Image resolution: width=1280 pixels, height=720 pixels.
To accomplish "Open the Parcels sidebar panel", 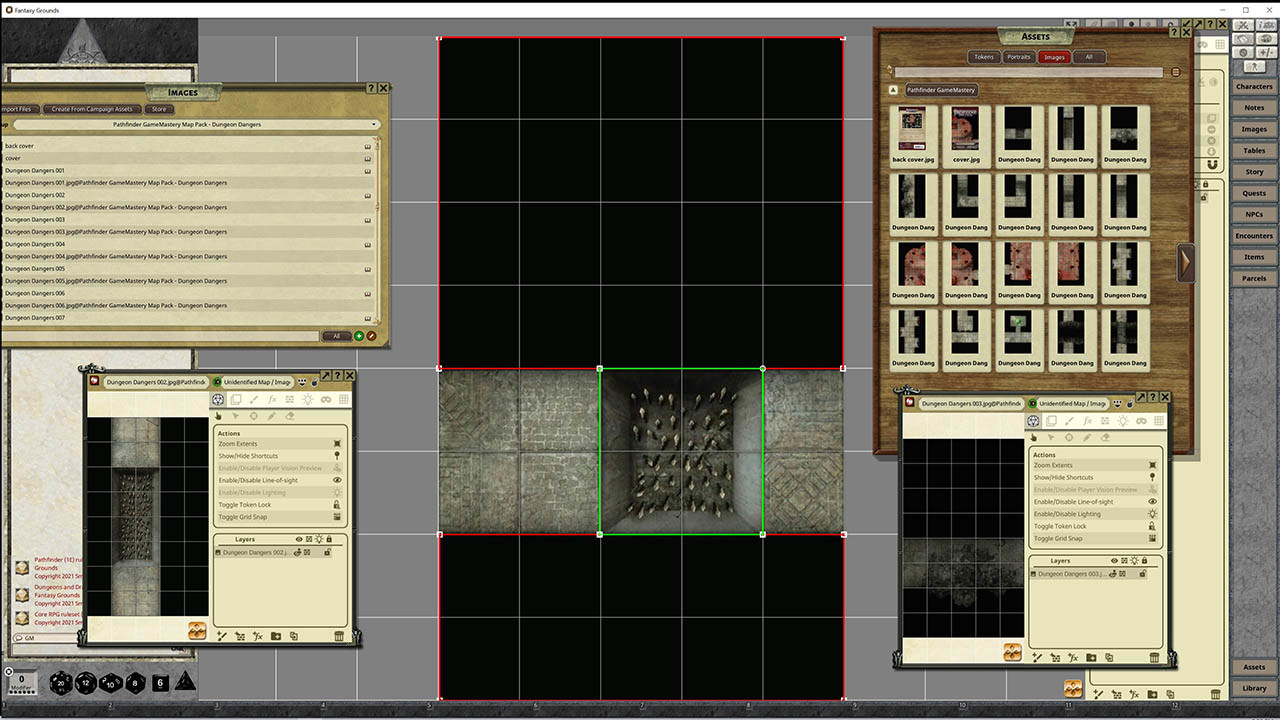I will [x=1254, y=278].
